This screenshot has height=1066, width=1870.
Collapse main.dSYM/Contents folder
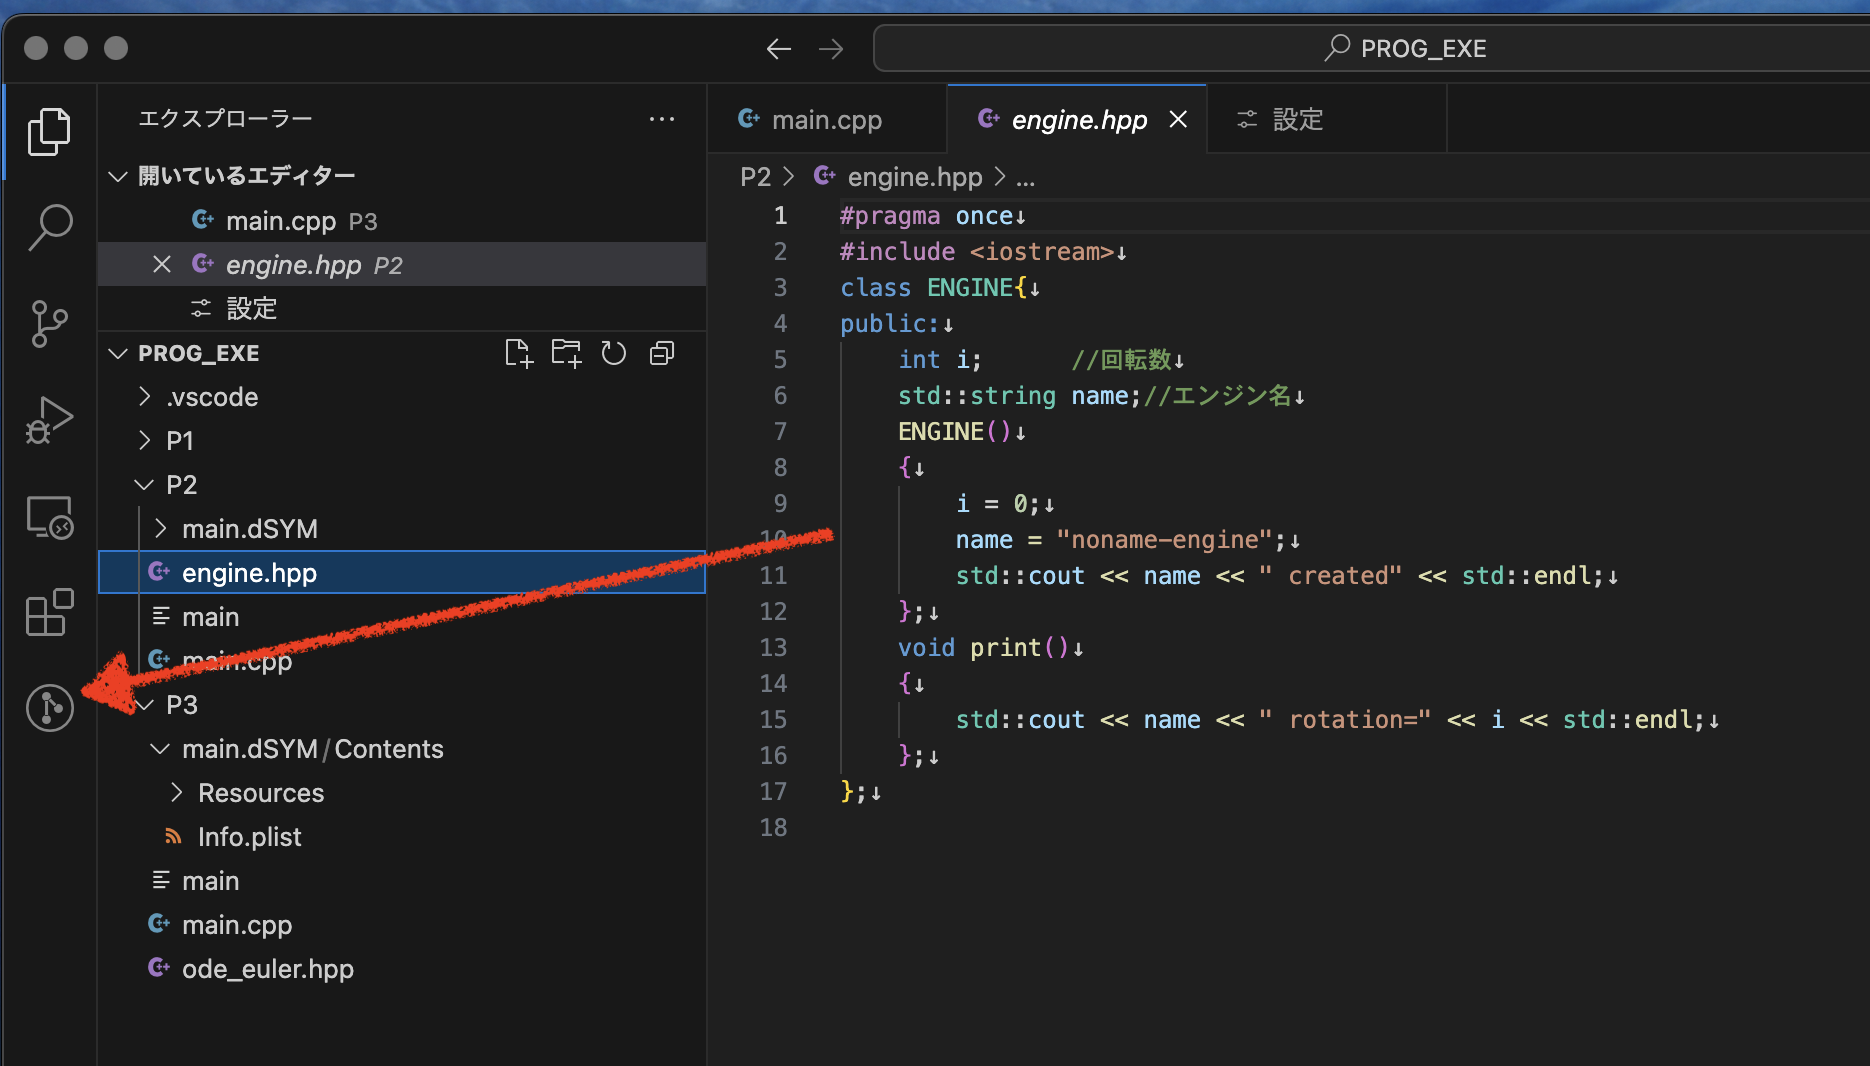(x=160, y=749)
